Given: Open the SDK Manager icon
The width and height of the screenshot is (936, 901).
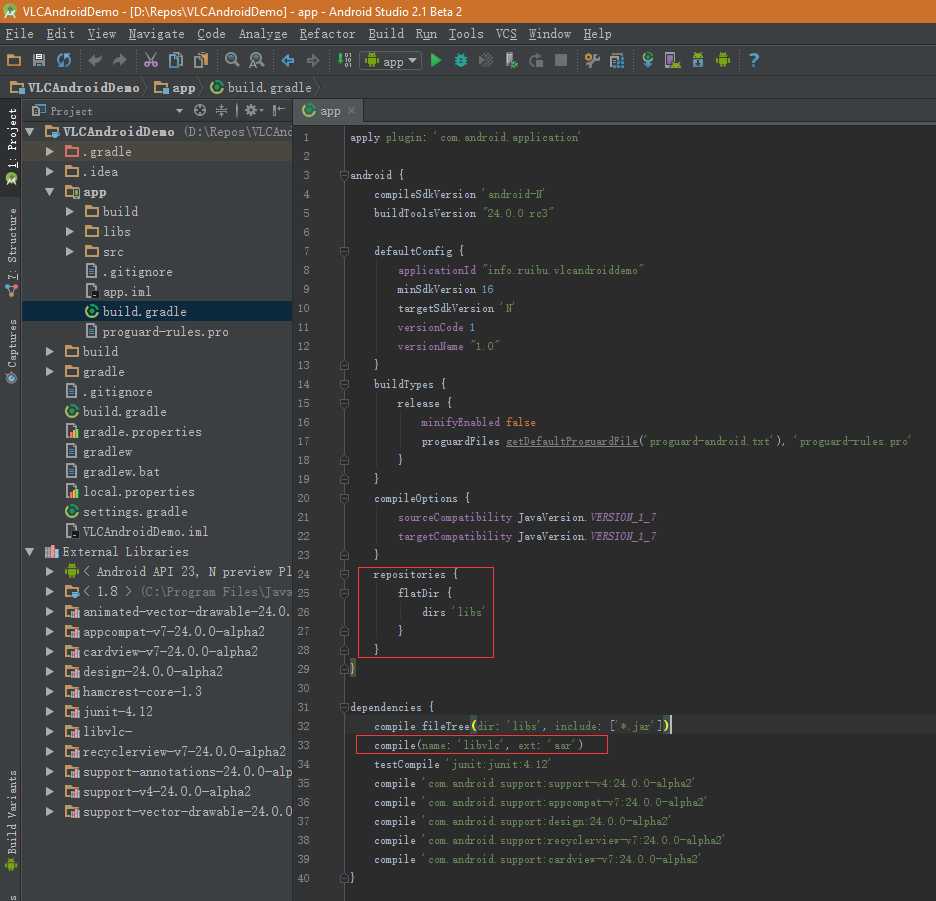Looking at the screenshot, I should (x=698, y=60).
